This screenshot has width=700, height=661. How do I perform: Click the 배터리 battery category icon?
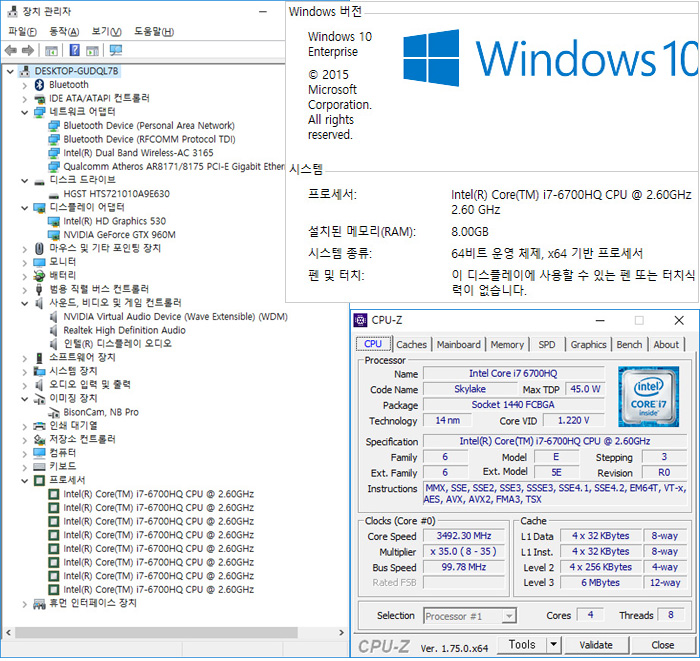tap(39, 275)
